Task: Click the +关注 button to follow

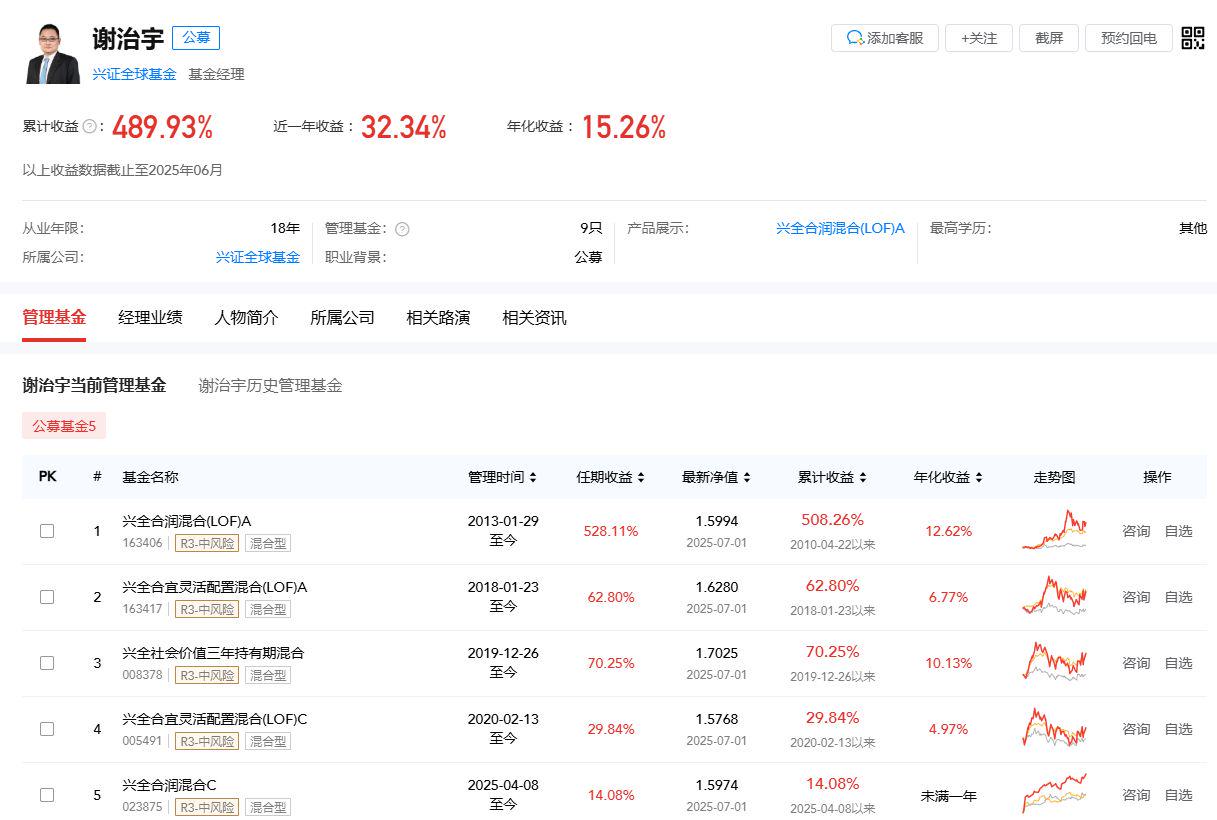Action: point(979,38)
